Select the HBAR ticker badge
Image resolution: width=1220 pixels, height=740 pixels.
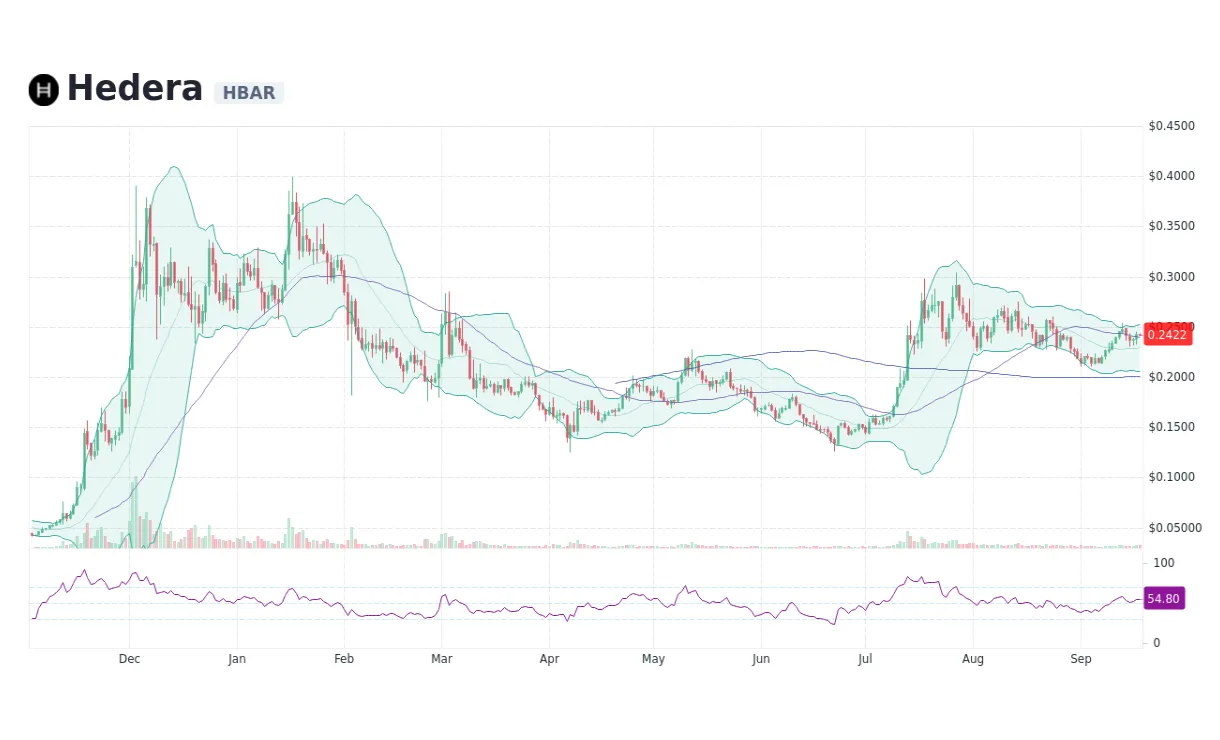(249, 93)
